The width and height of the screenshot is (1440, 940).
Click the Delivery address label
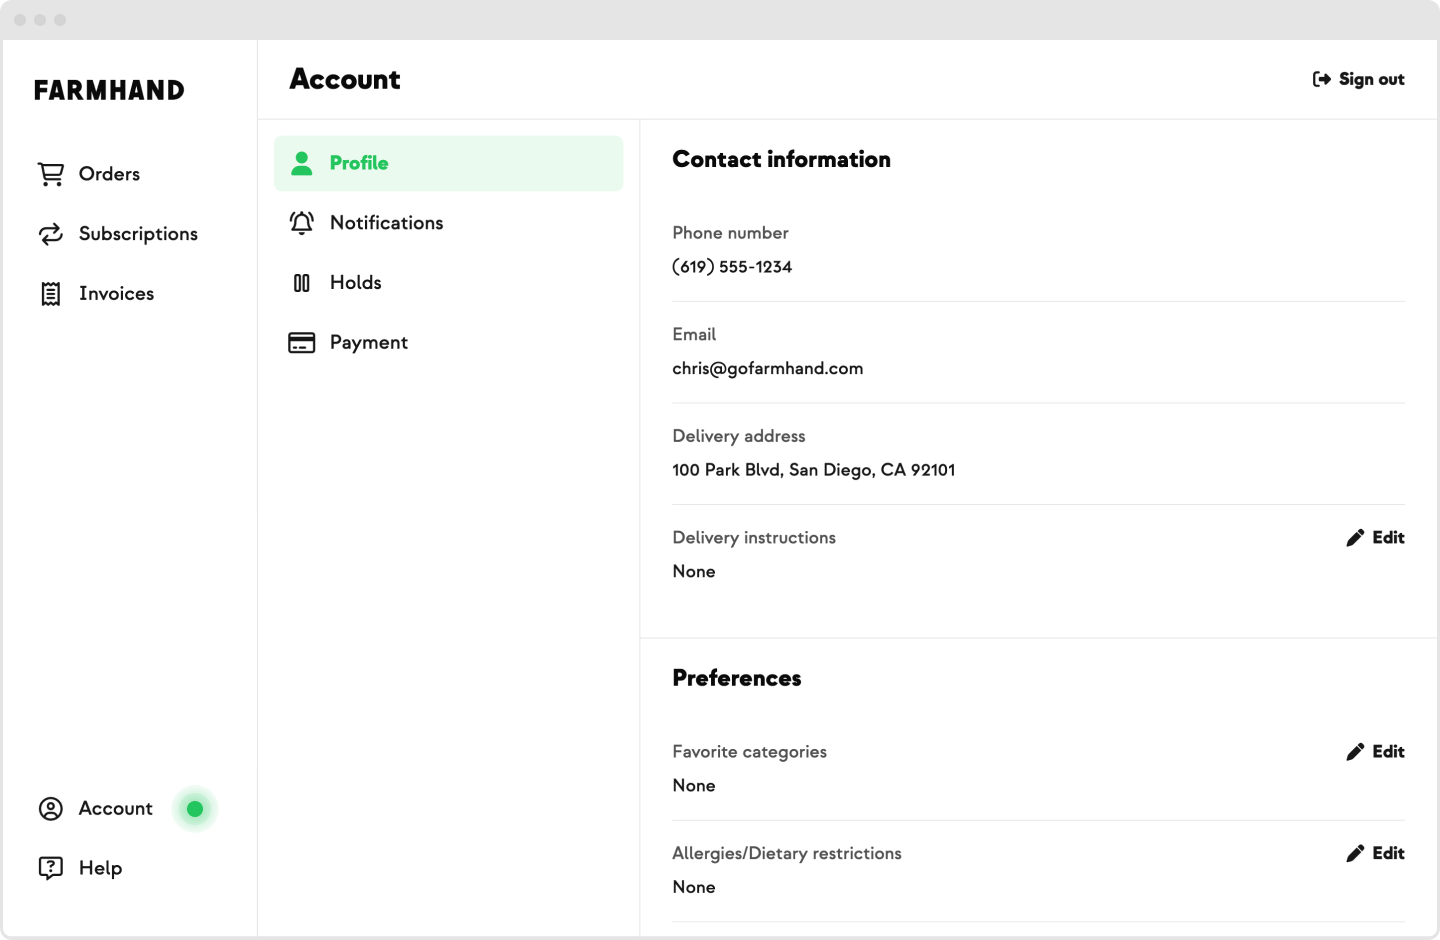739,437
